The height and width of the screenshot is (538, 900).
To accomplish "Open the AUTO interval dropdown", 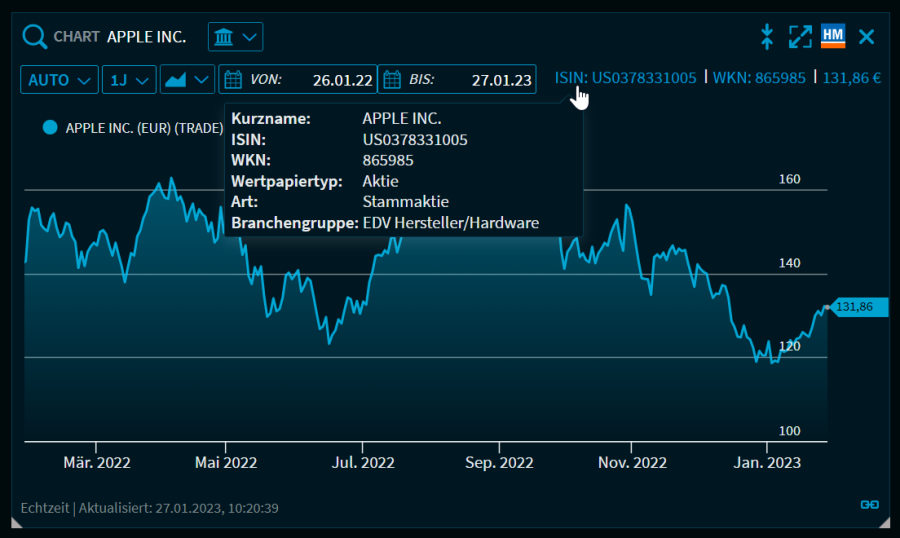I will point(59,79).
